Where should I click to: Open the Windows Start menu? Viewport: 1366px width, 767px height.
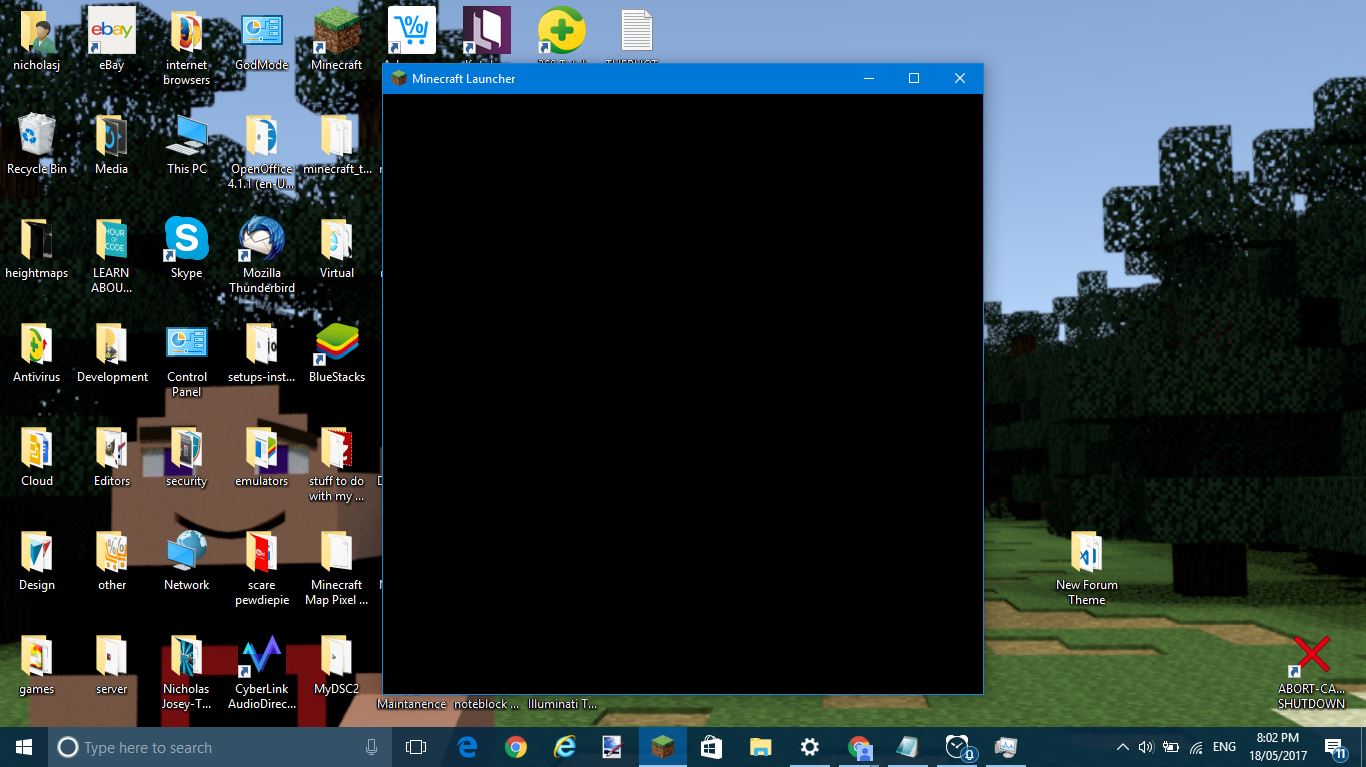(24, 747)
